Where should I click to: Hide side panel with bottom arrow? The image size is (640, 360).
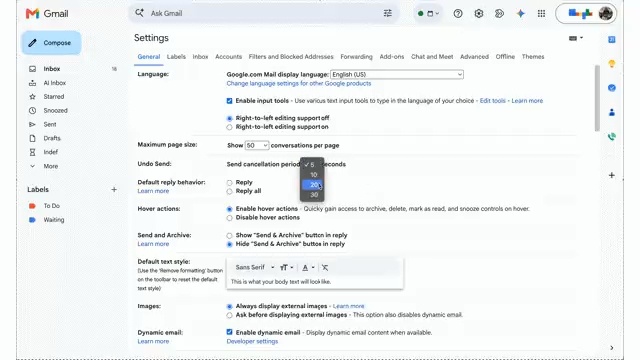(x=611, y=348)
